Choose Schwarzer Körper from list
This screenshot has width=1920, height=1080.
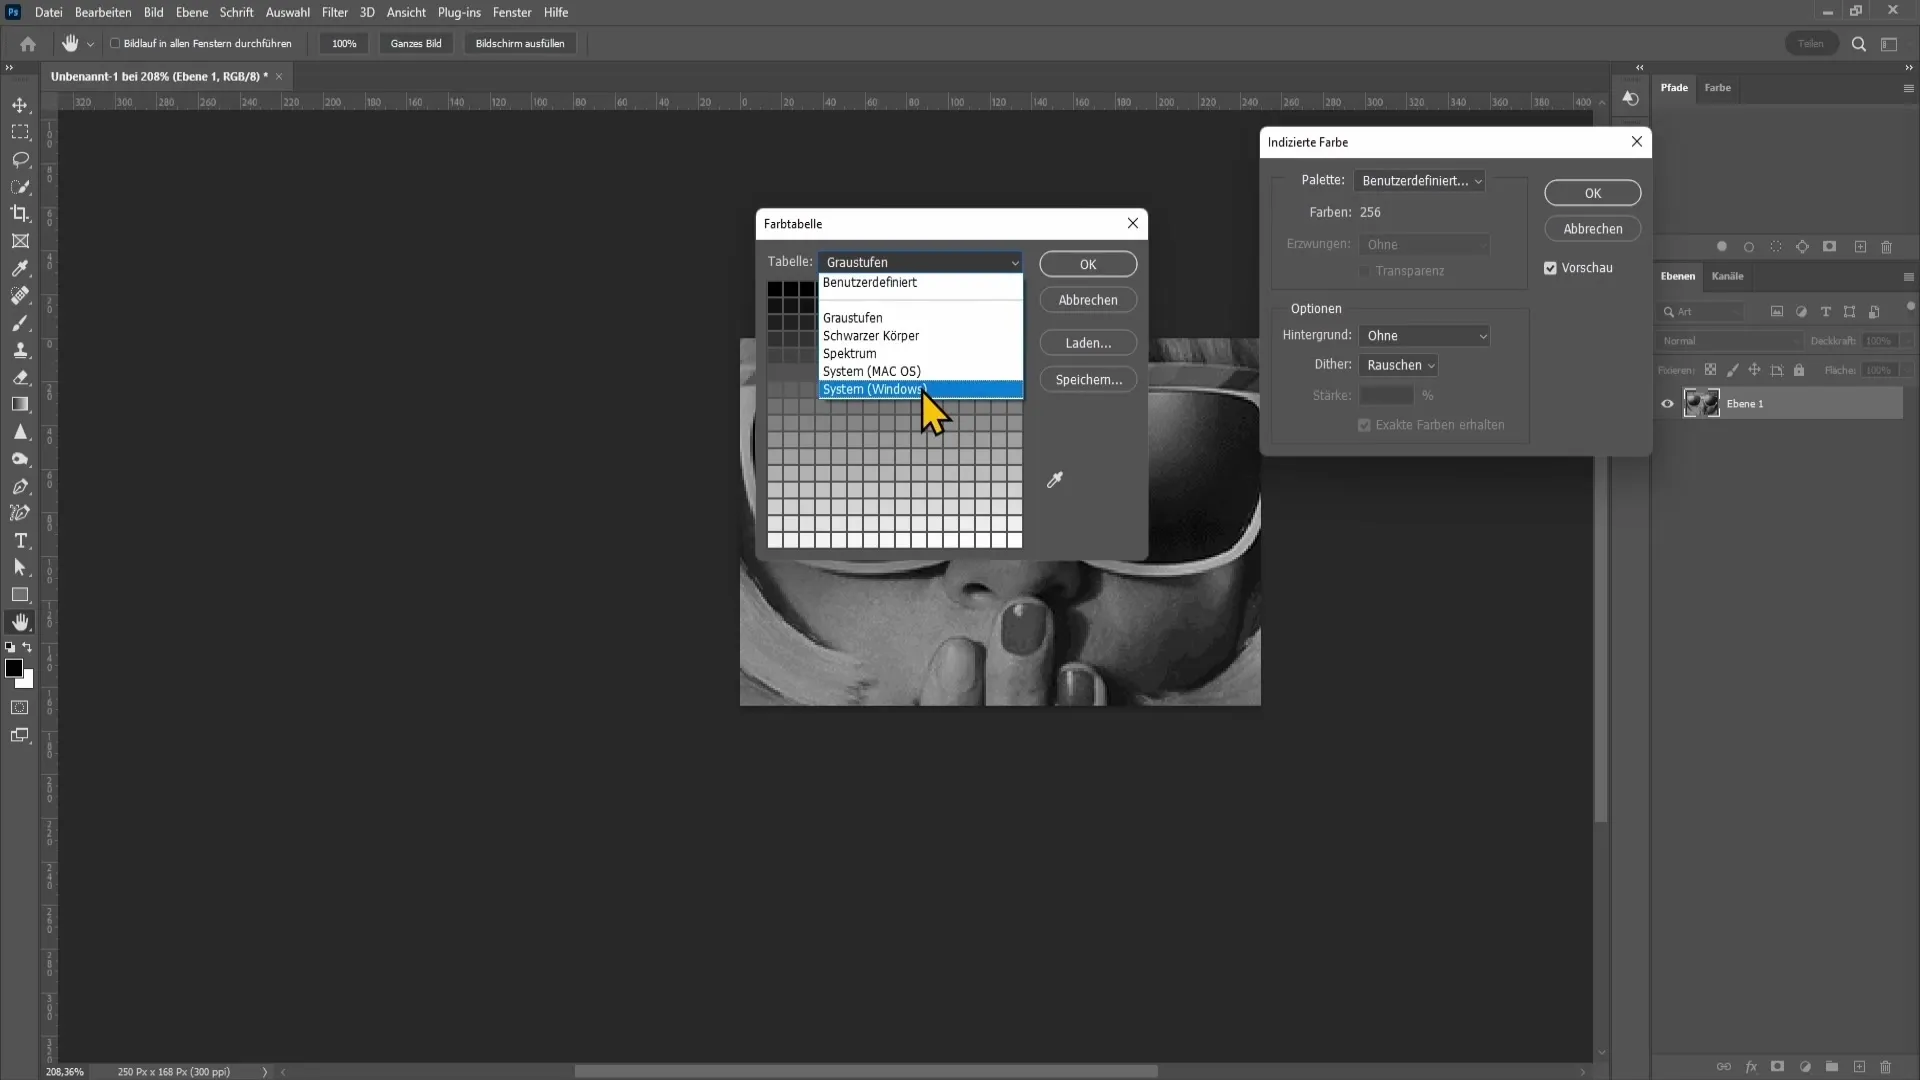(921, 336)
